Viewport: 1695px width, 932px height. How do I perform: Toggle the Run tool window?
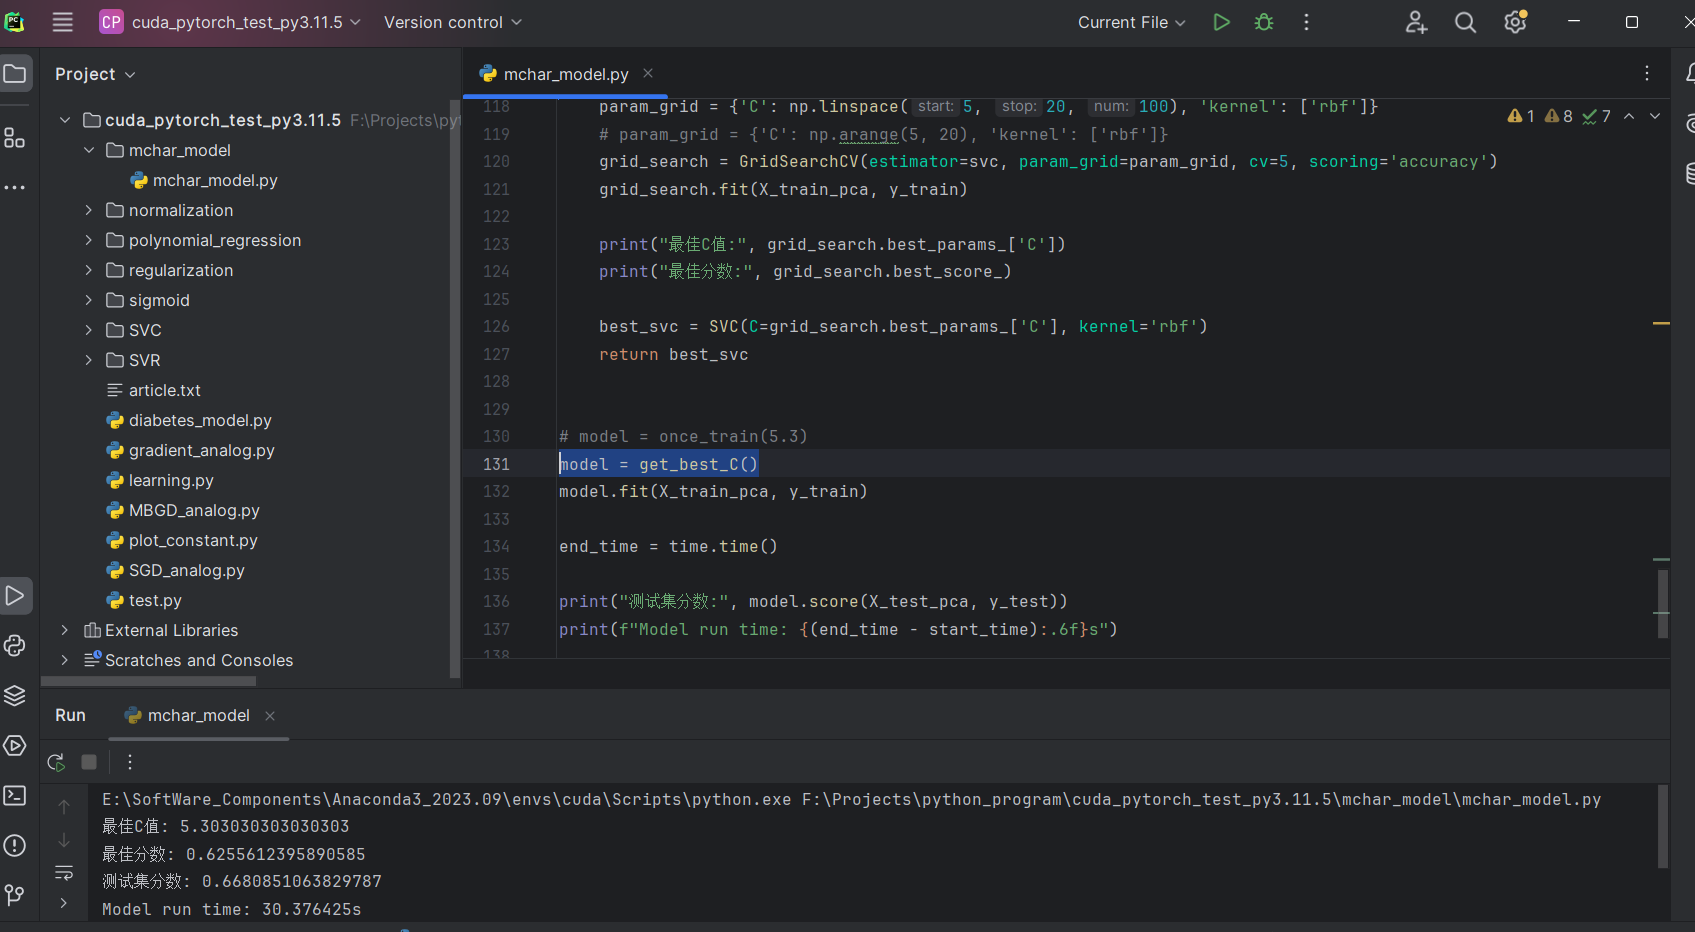click(15, 596)
